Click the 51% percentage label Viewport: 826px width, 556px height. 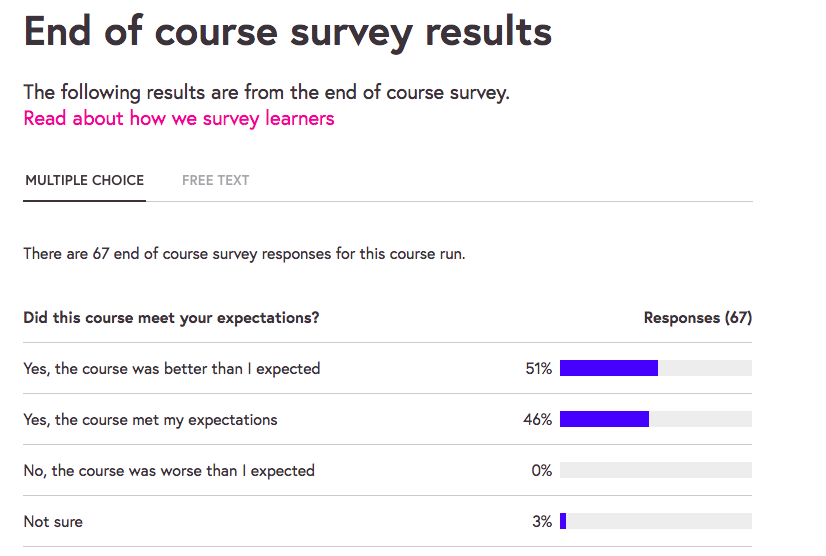coord(538,369)
